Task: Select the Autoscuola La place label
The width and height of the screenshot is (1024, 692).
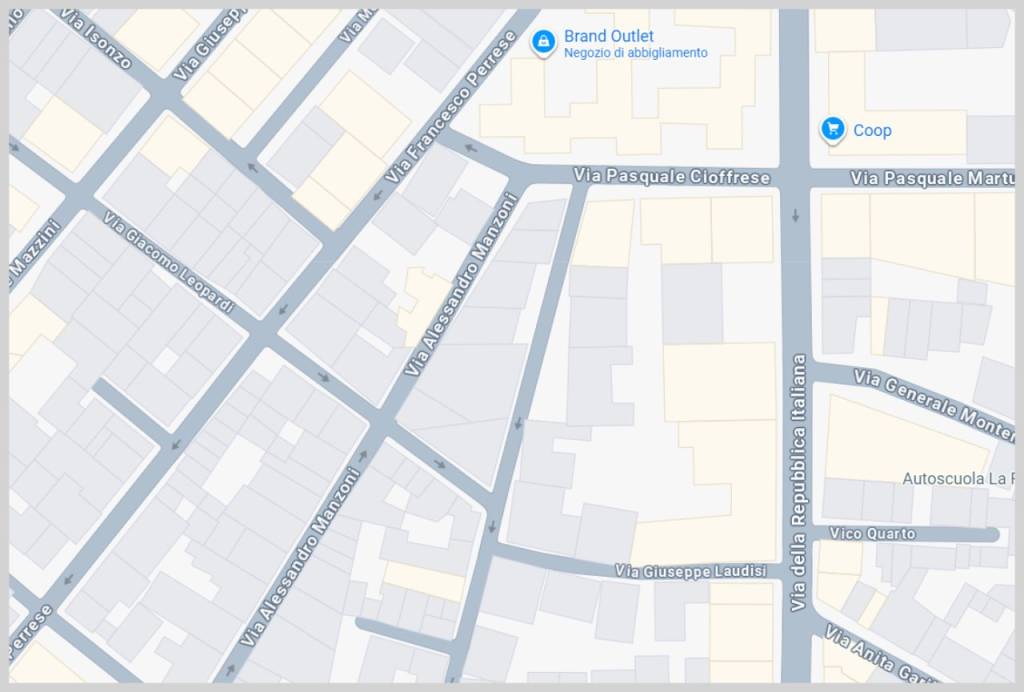Action: [x=957, y=478]
